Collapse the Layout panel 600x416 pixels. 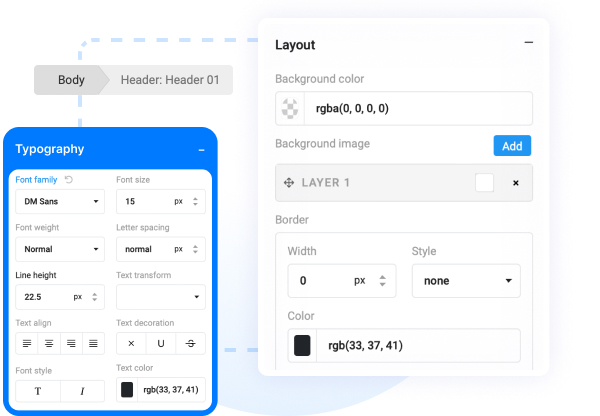click(x=528, y=42)
